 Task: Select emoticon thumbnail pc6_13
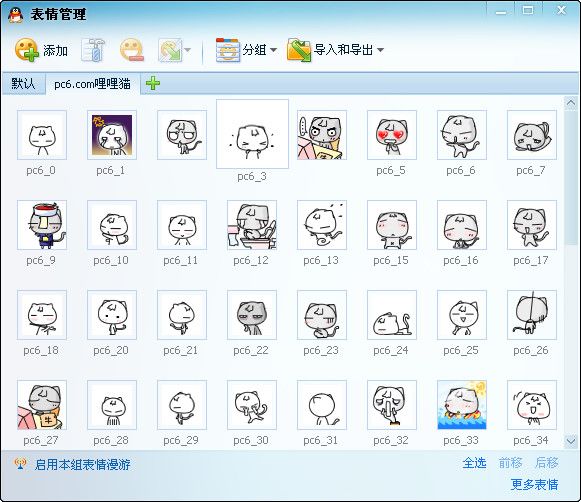[322, 225]
